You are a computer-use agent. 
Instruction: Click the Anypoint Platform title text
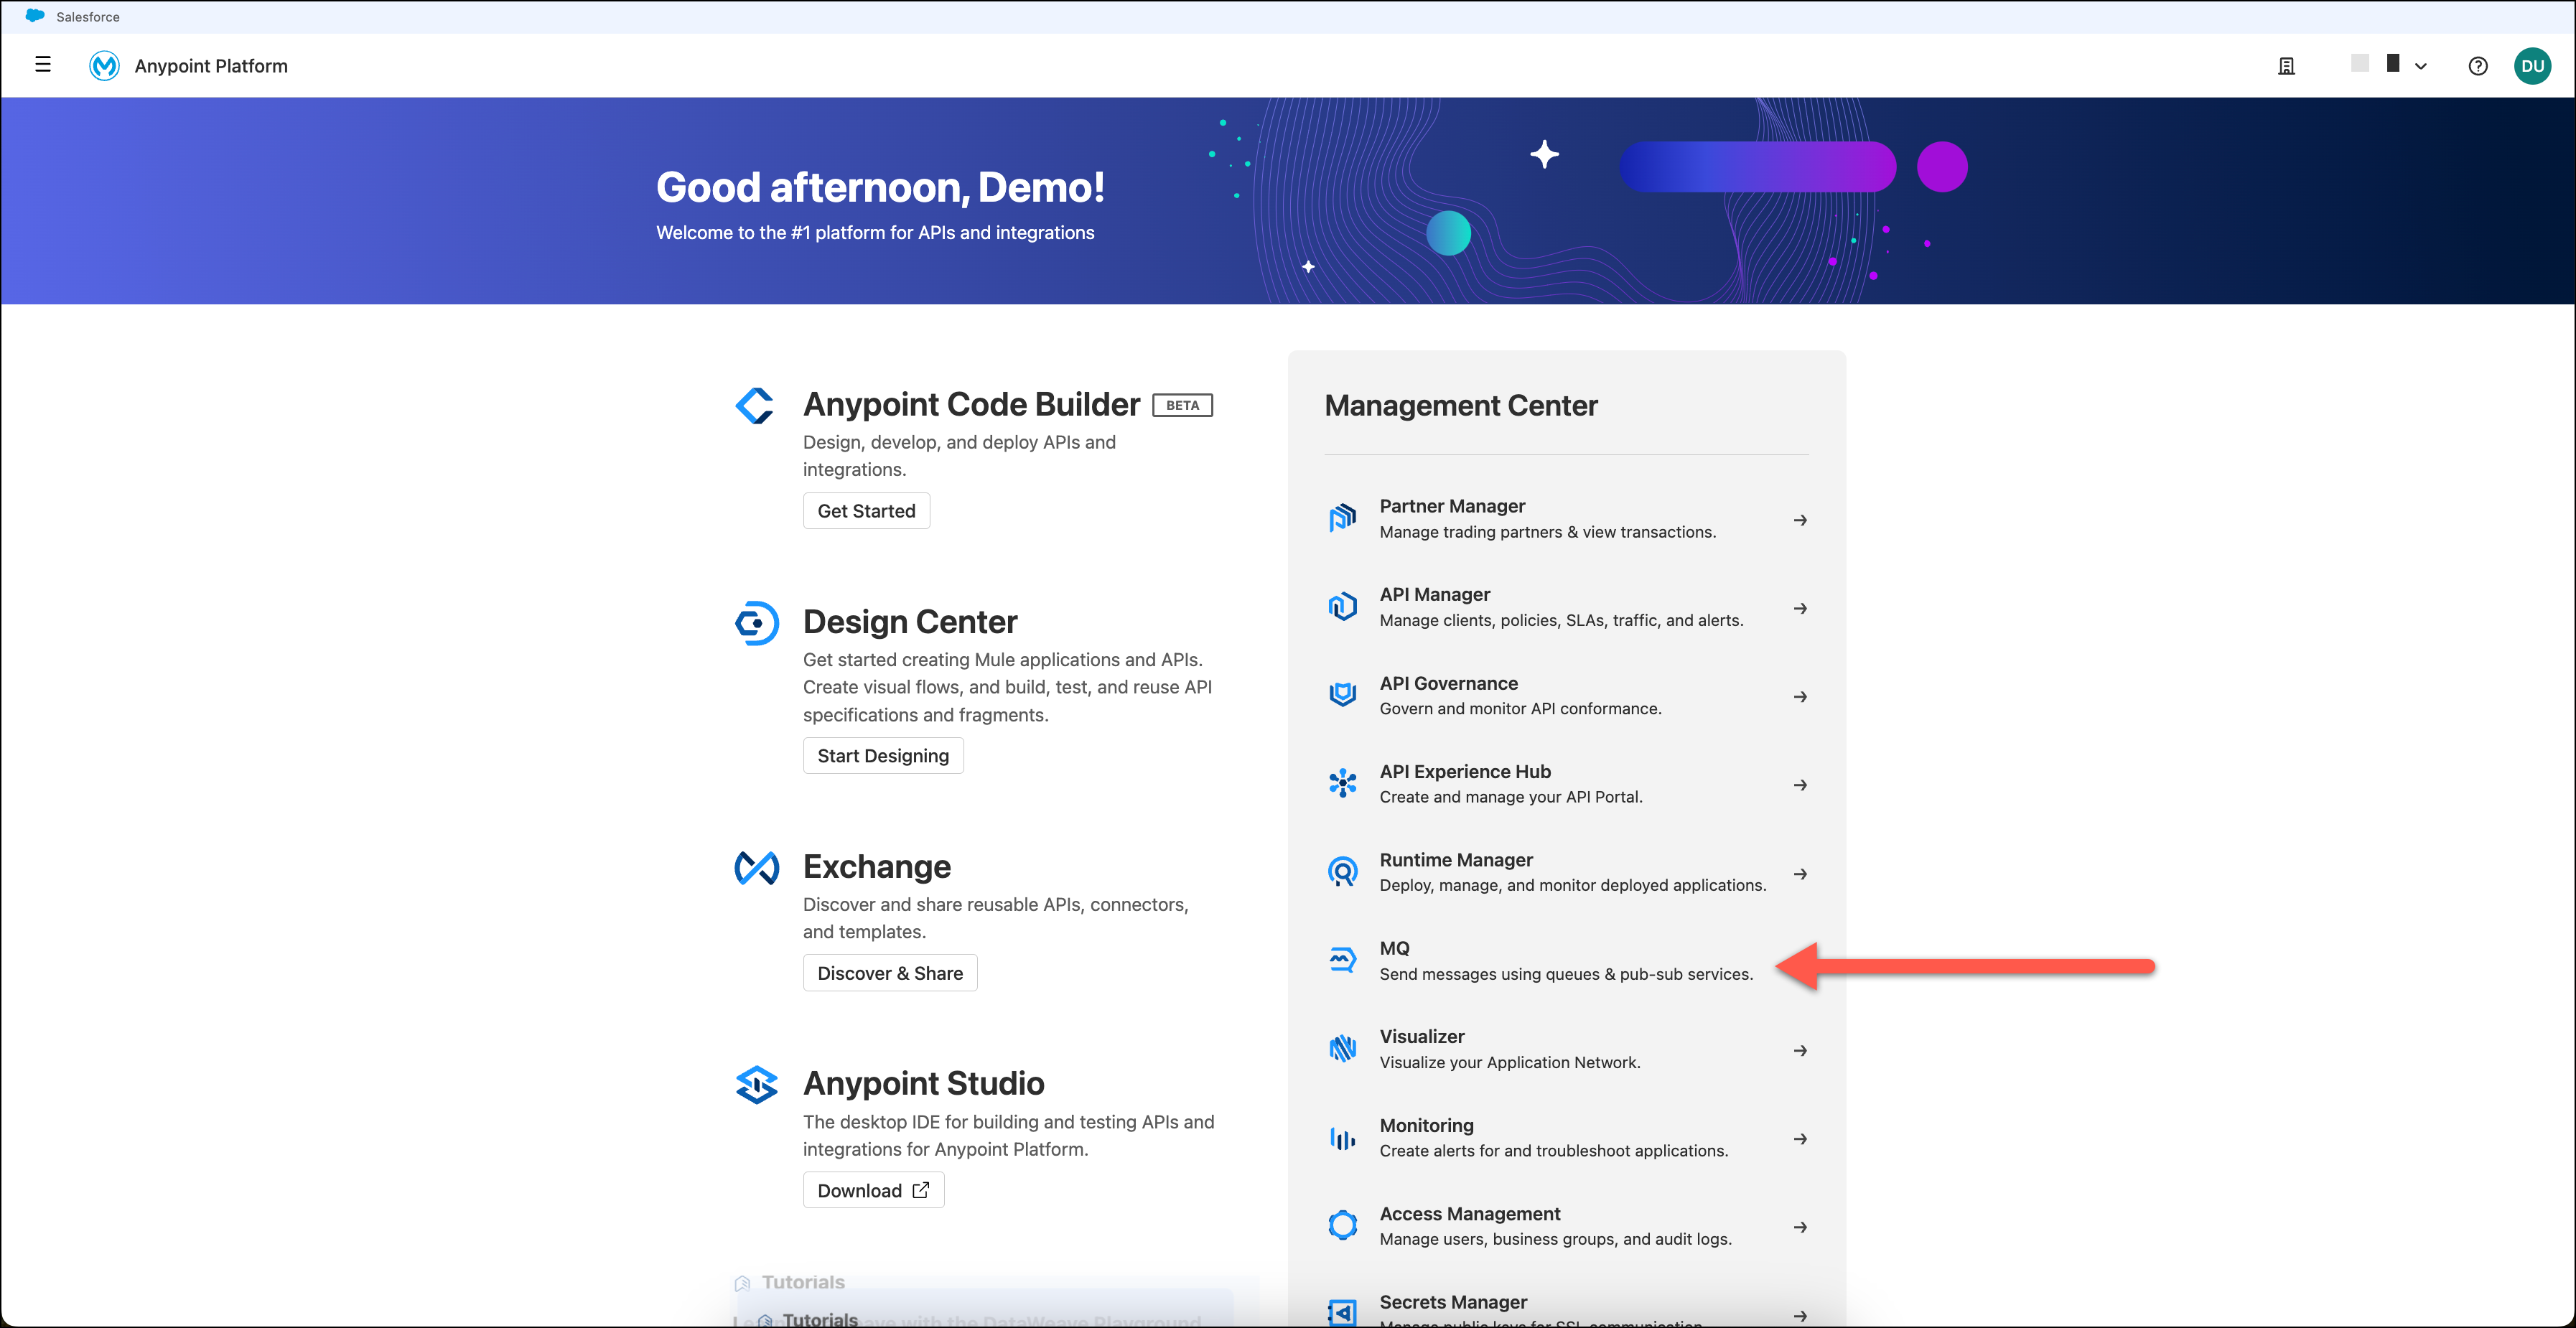[211, 66]
